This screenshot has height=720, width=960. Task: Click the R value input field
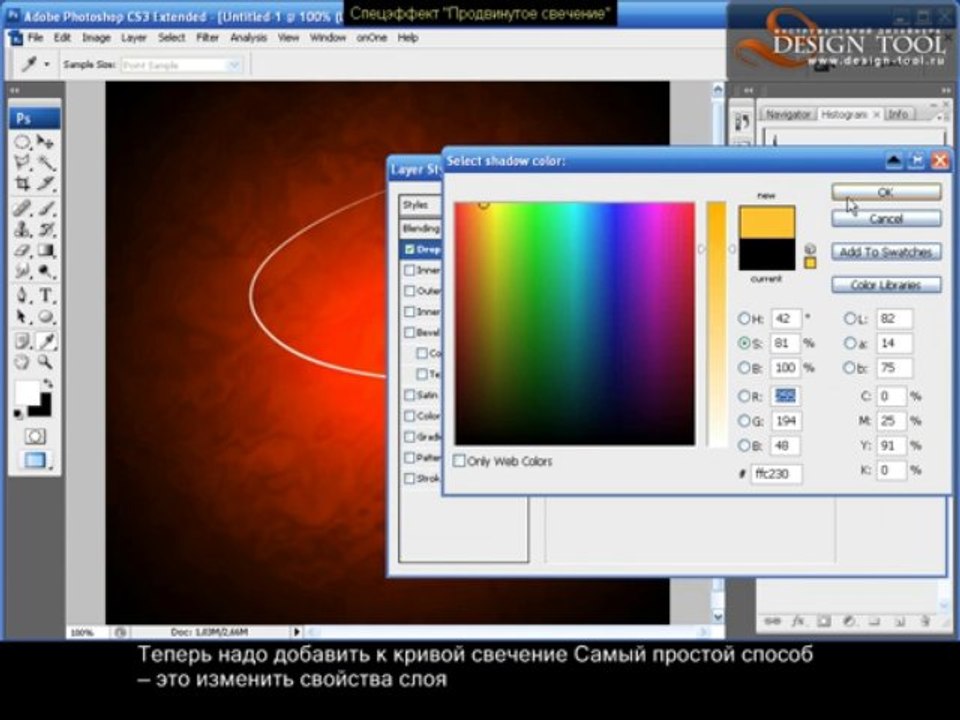(786, 396)
